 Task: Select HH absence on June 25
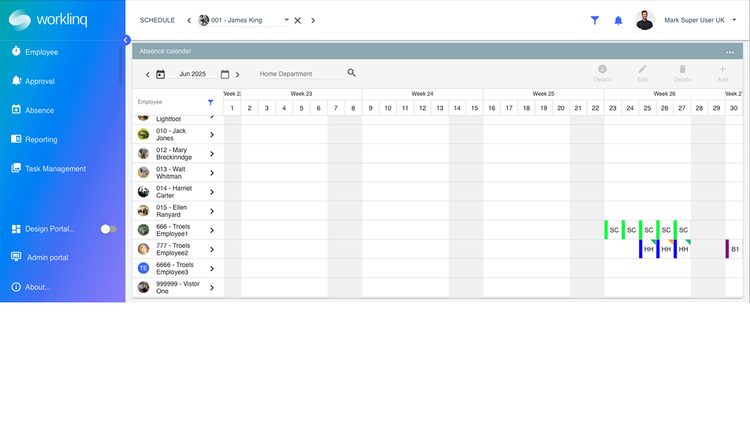[x=647, y=249]
